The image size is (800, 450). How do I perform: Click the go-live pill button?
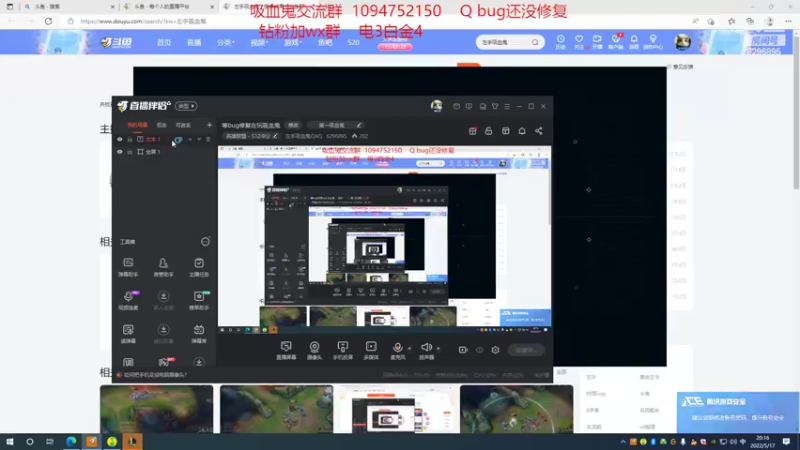coord(526,350)
